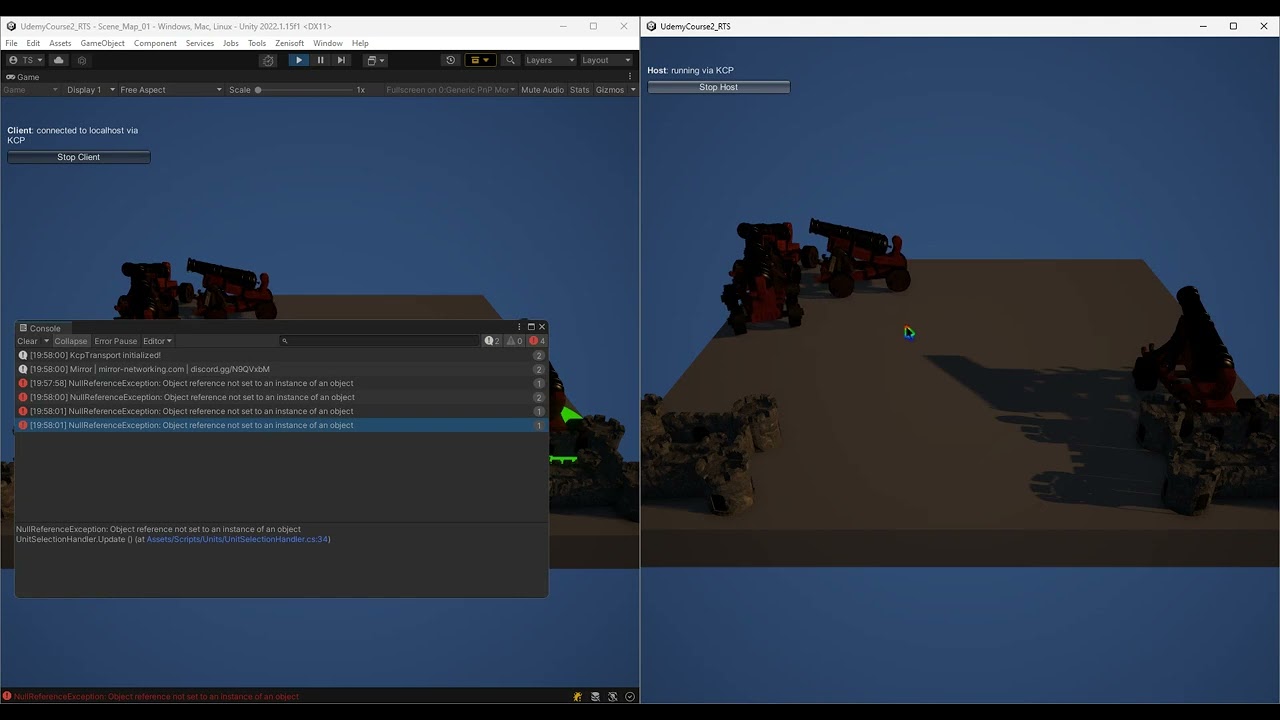This screenshot has width=1280, height=720.
Task: Click the bug debug-mode icon in status bar
Action: tap(578, 696)
